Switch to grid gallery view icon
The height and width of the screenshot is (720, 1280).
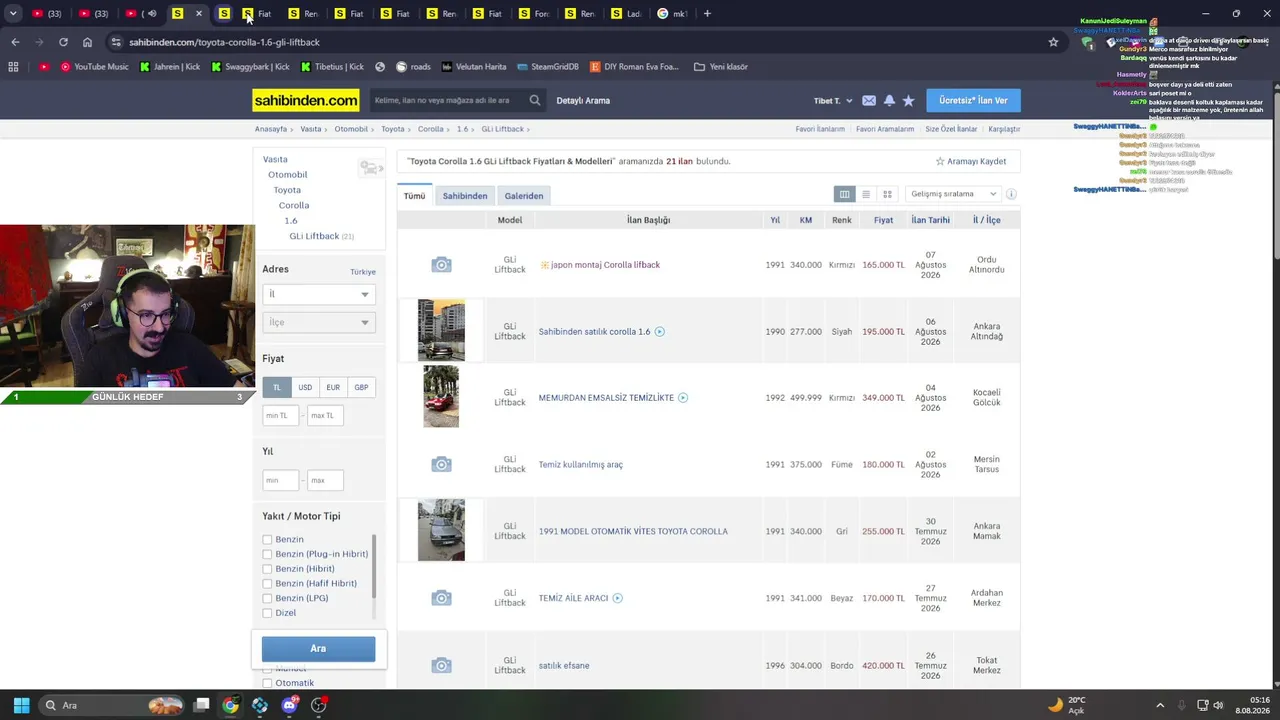[887, 194]
